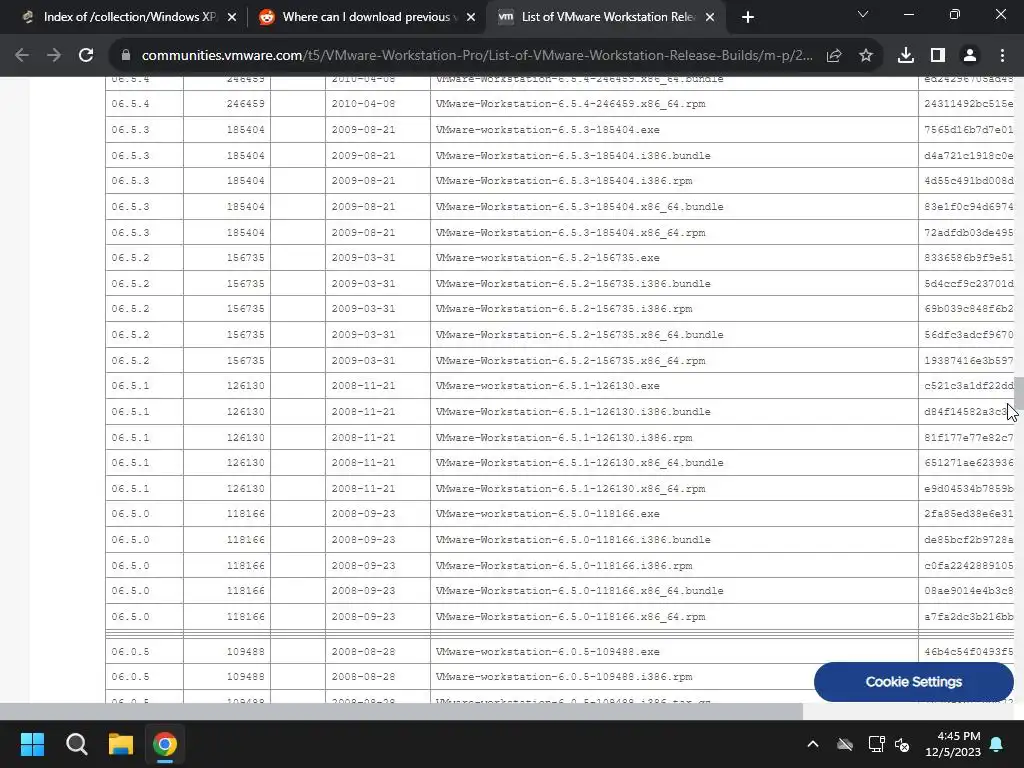Open network status tray icon
The width and height of the screenshot is (1024, 768).
click(x=876, y=744)
